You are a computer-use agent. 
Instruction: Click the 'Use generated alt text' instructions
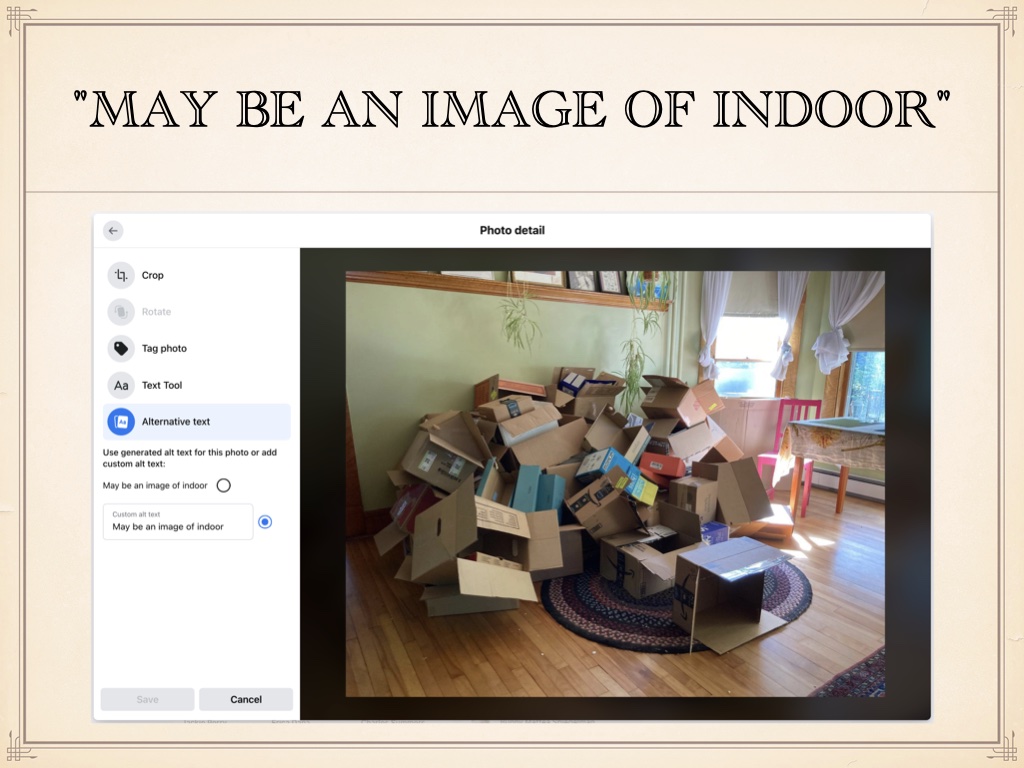189,458
